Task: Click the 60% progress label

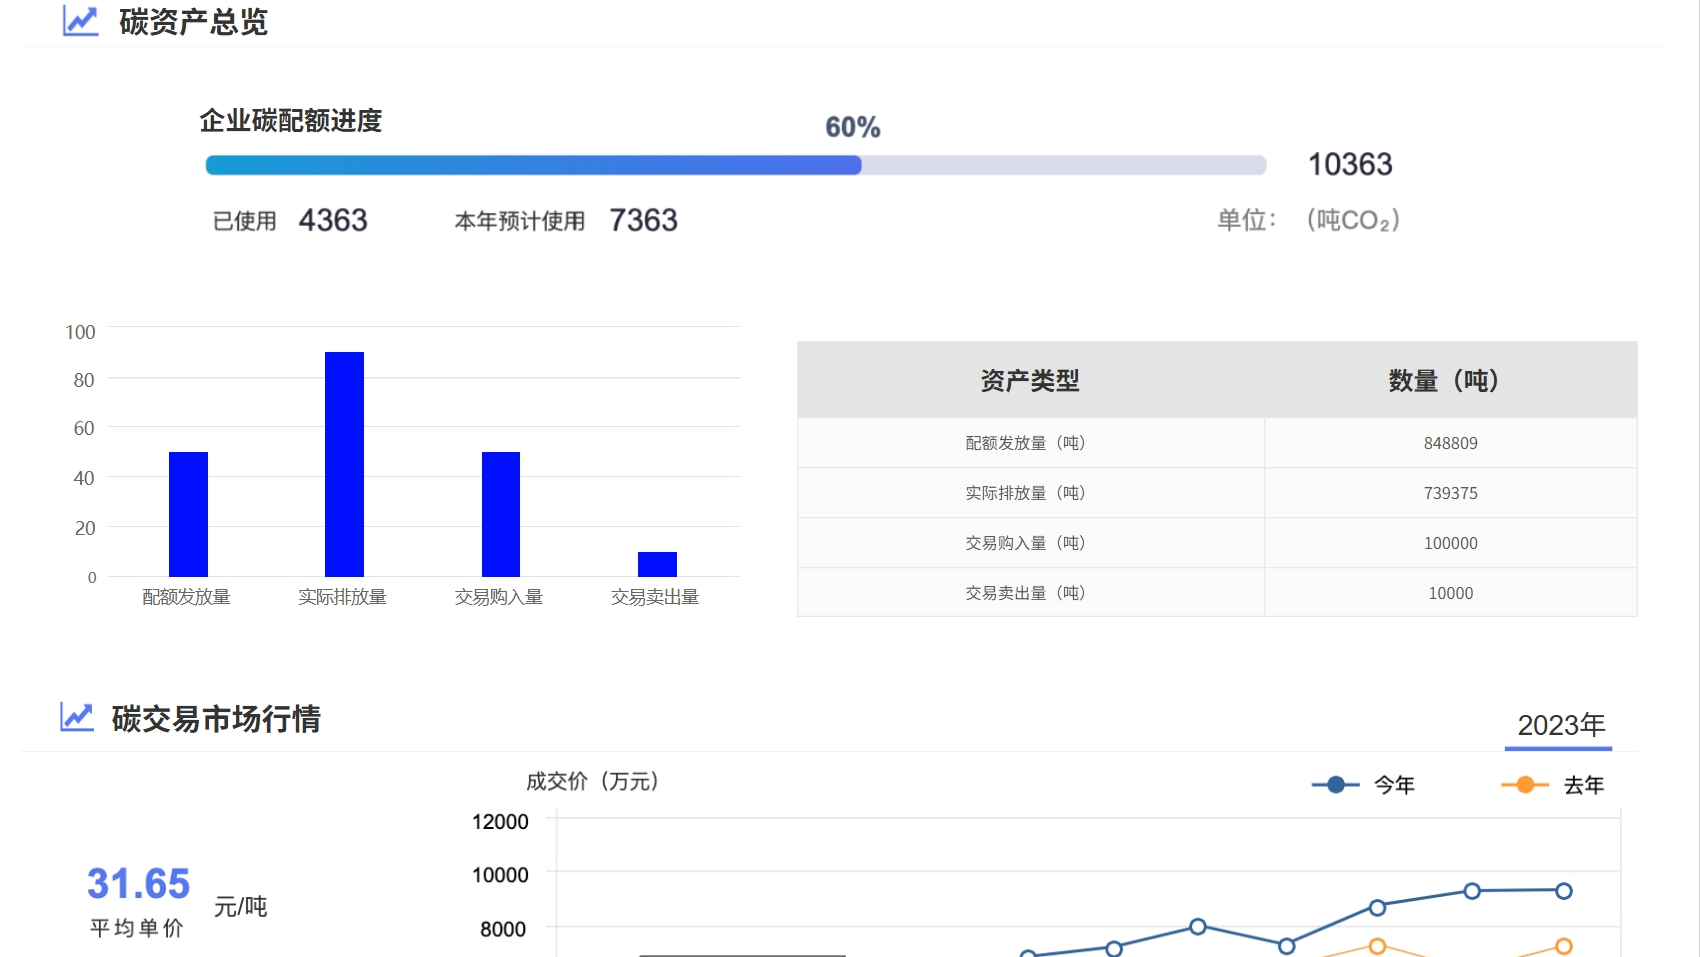Action: coord(852,127)
